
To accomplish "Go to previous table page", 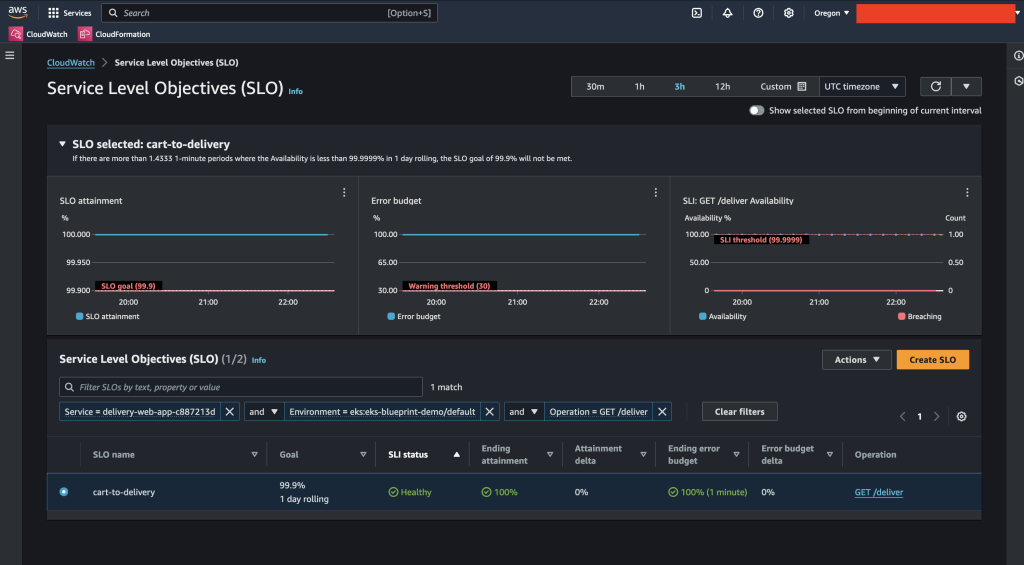I will point(903,417).
